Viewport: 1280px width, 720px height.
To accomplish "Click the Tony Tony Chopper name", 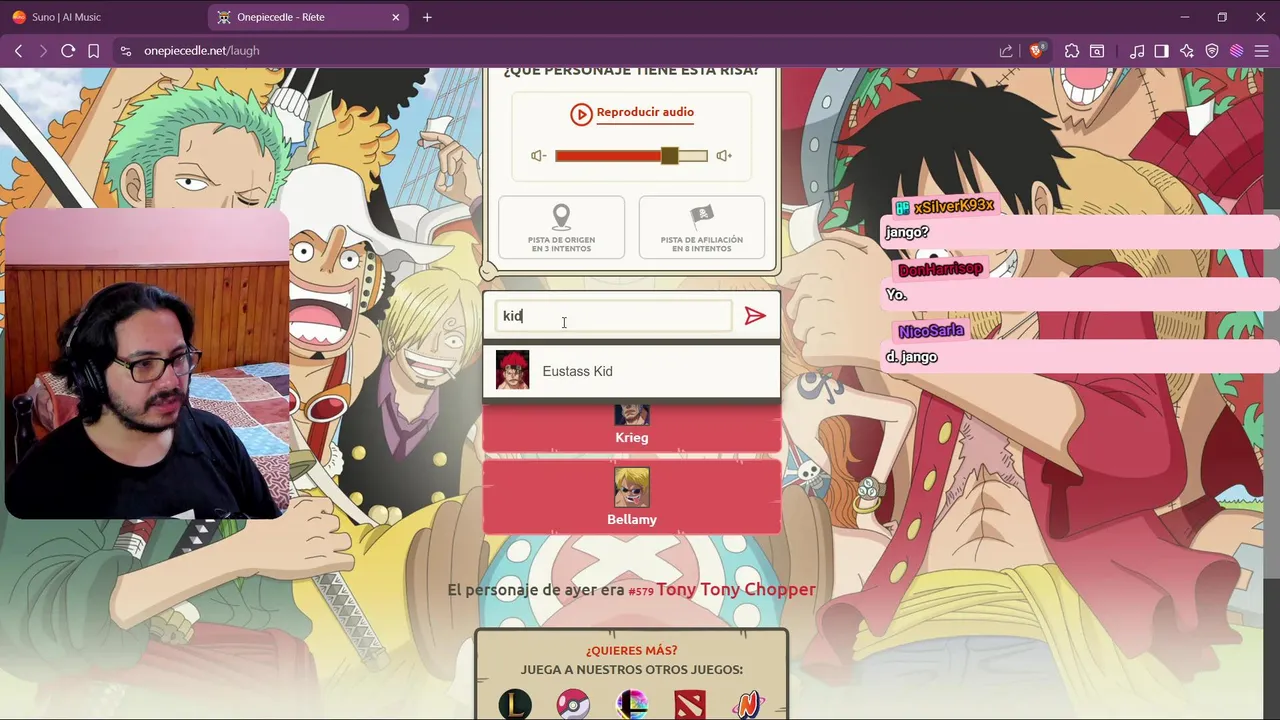I will [x=736, y=590].
